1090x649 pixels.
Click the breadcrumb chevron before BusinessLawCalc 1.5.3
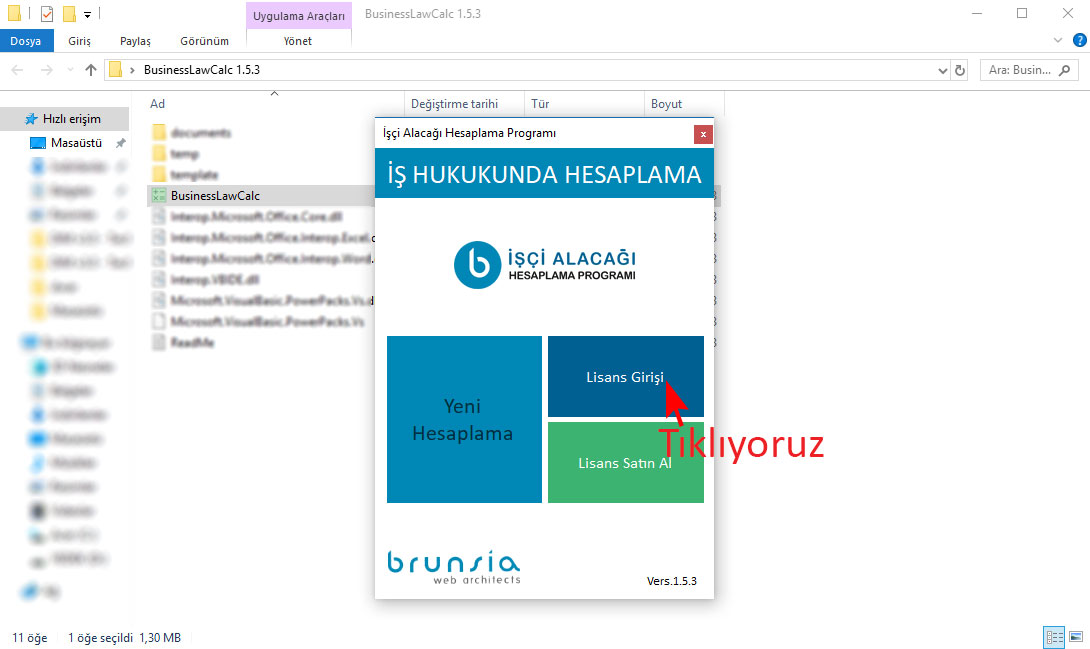pos(132,70)
